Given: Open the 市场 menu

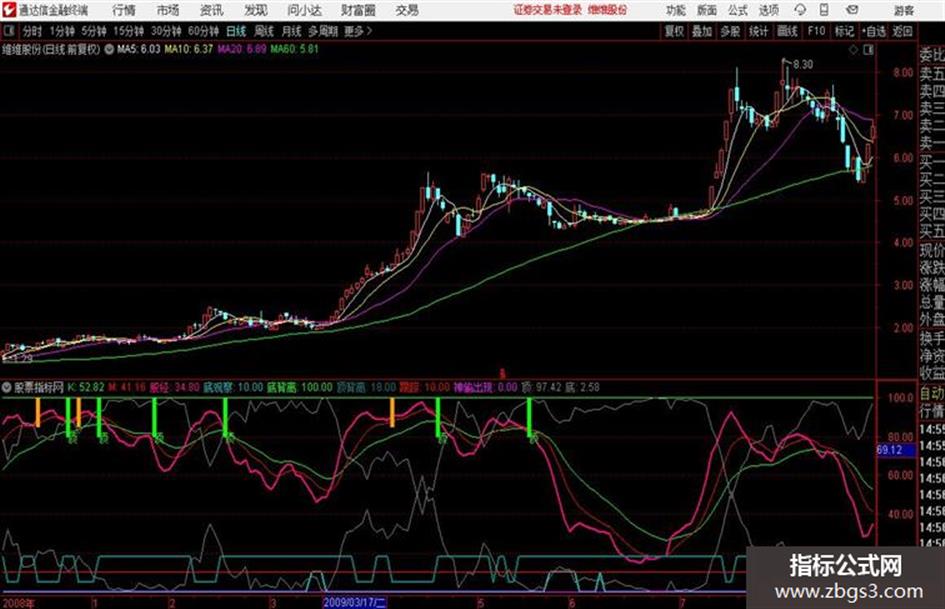Looking at the screenshot, I should tap(168, 10).
